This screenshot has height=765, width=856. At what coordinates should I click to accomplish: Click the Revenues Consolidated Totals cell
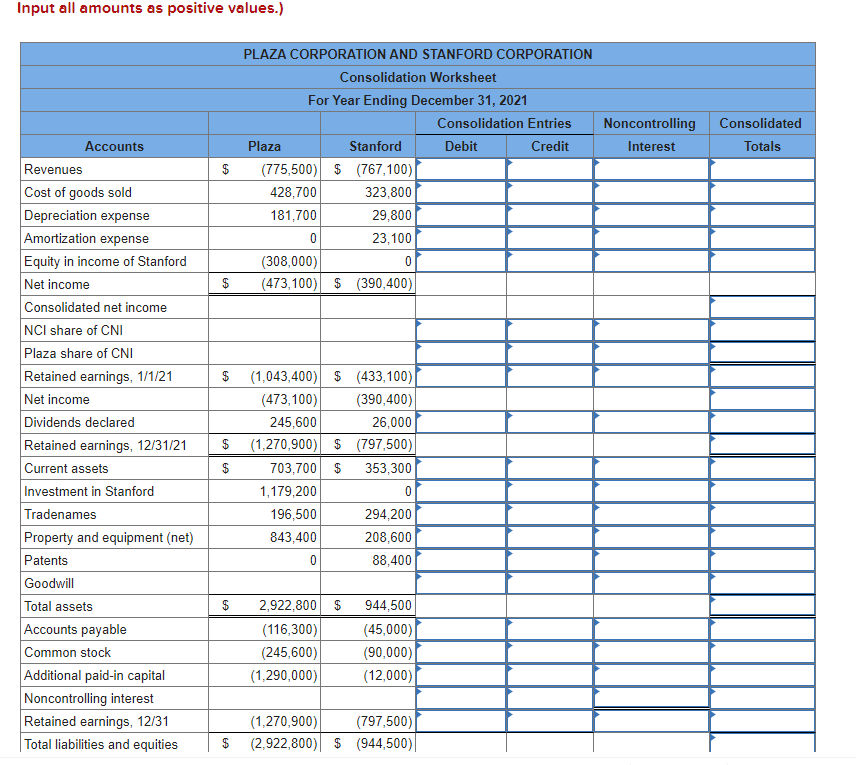[x=762, y=169]
